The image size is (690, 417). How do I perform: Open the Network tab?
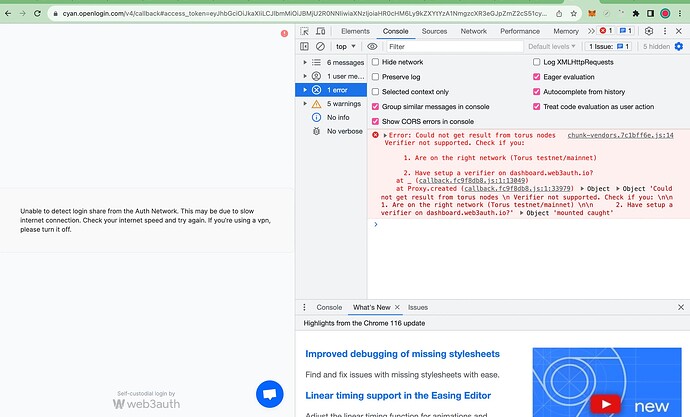point(473,31)
